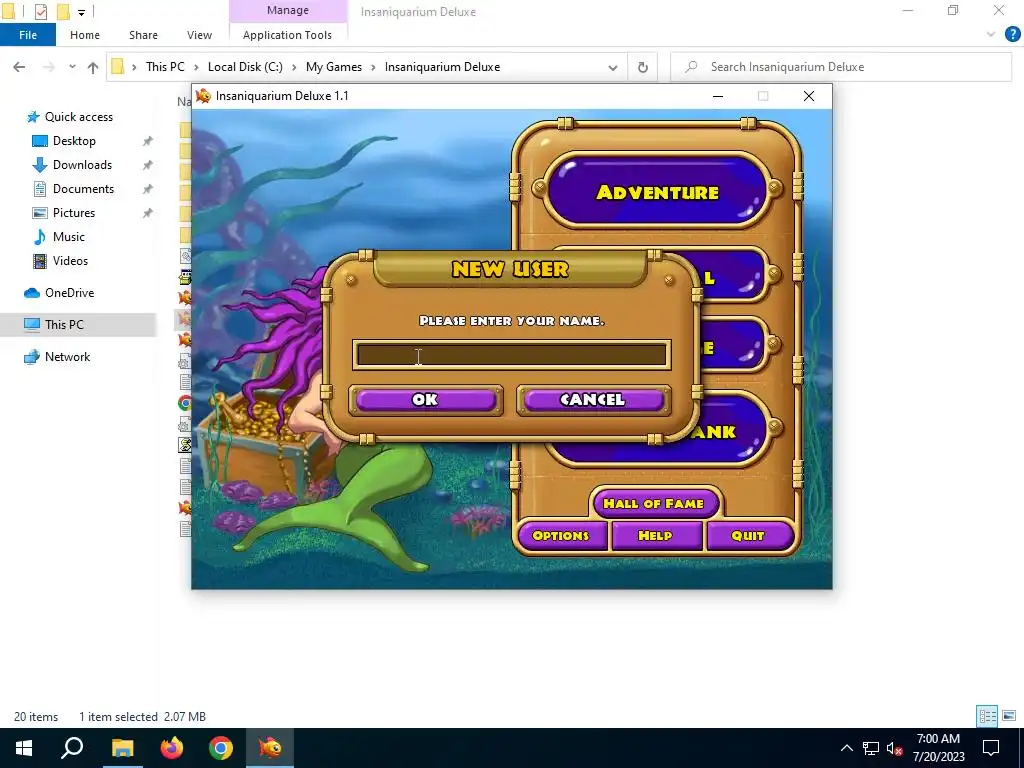
Task: Navigate to My Games breadcrumb
Action: (x=334, y=67)
